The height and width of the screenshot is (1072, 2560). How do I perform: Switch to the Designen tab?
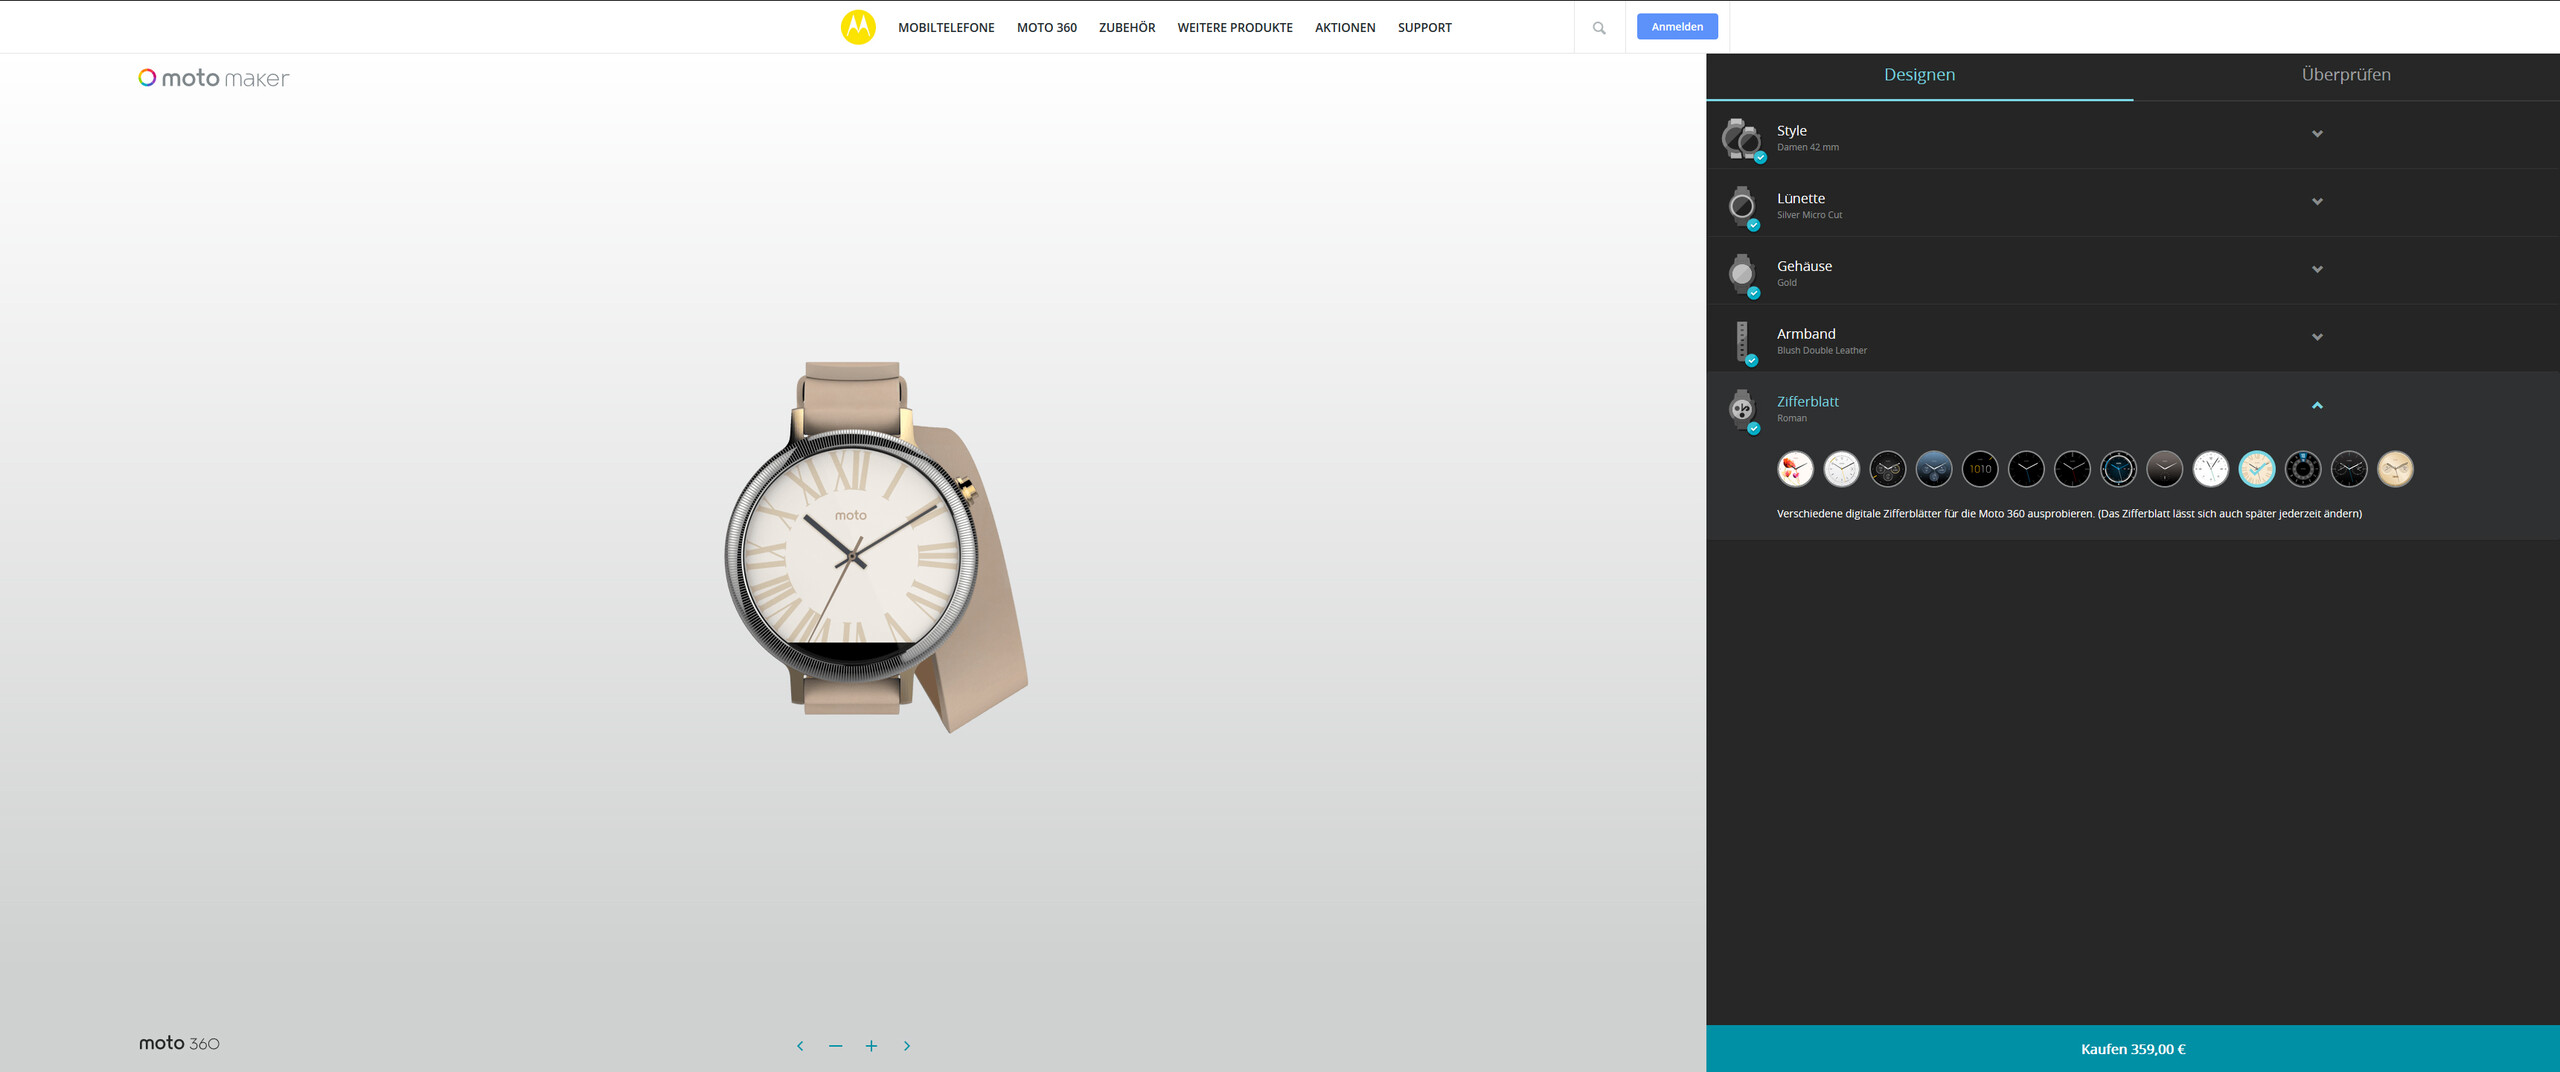(x=1919, y=75)
